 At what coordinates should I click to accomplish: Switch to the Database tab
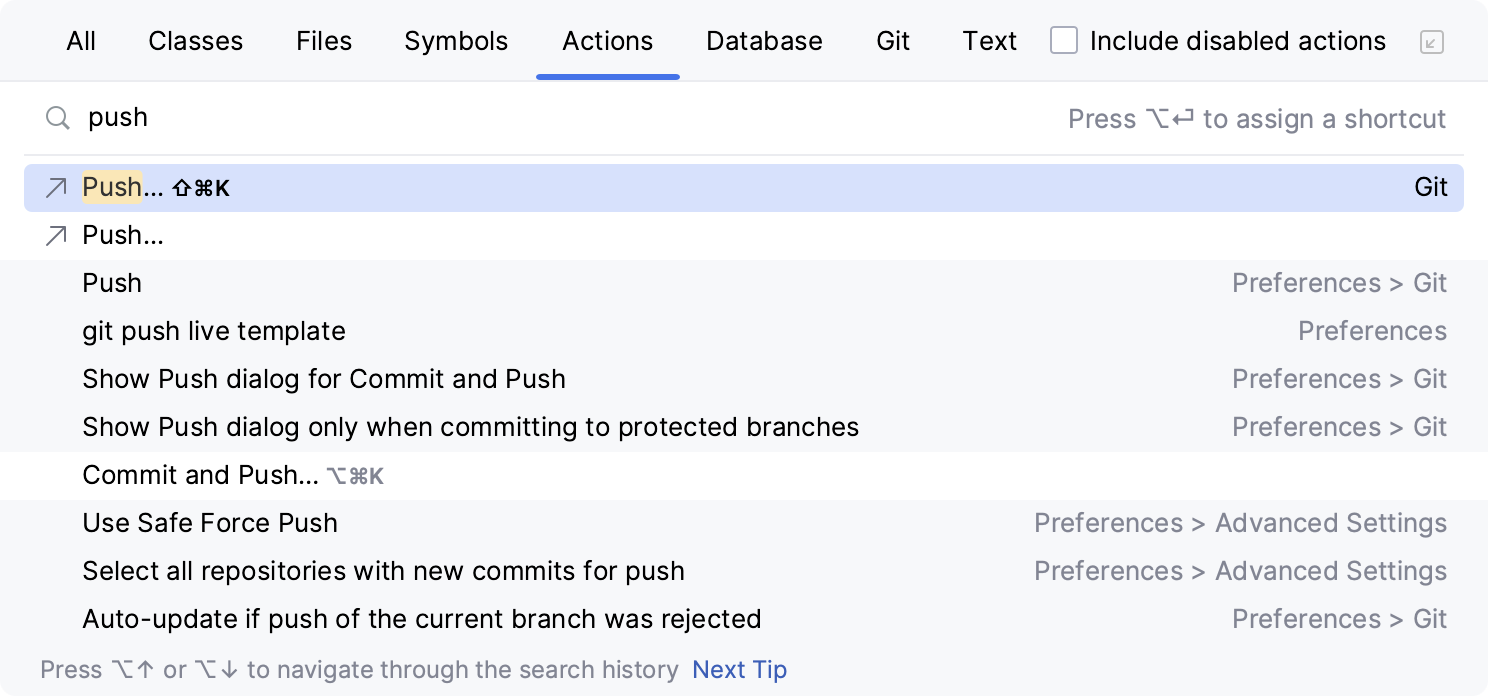coord(764,41)
